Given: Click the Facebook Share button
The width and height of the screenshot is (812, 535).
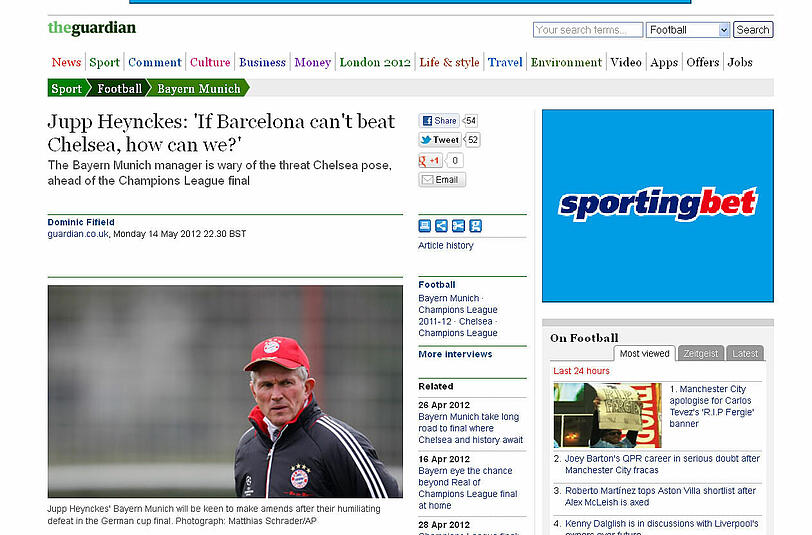Looking at the screenshot, I should click(x=439, y=121).
